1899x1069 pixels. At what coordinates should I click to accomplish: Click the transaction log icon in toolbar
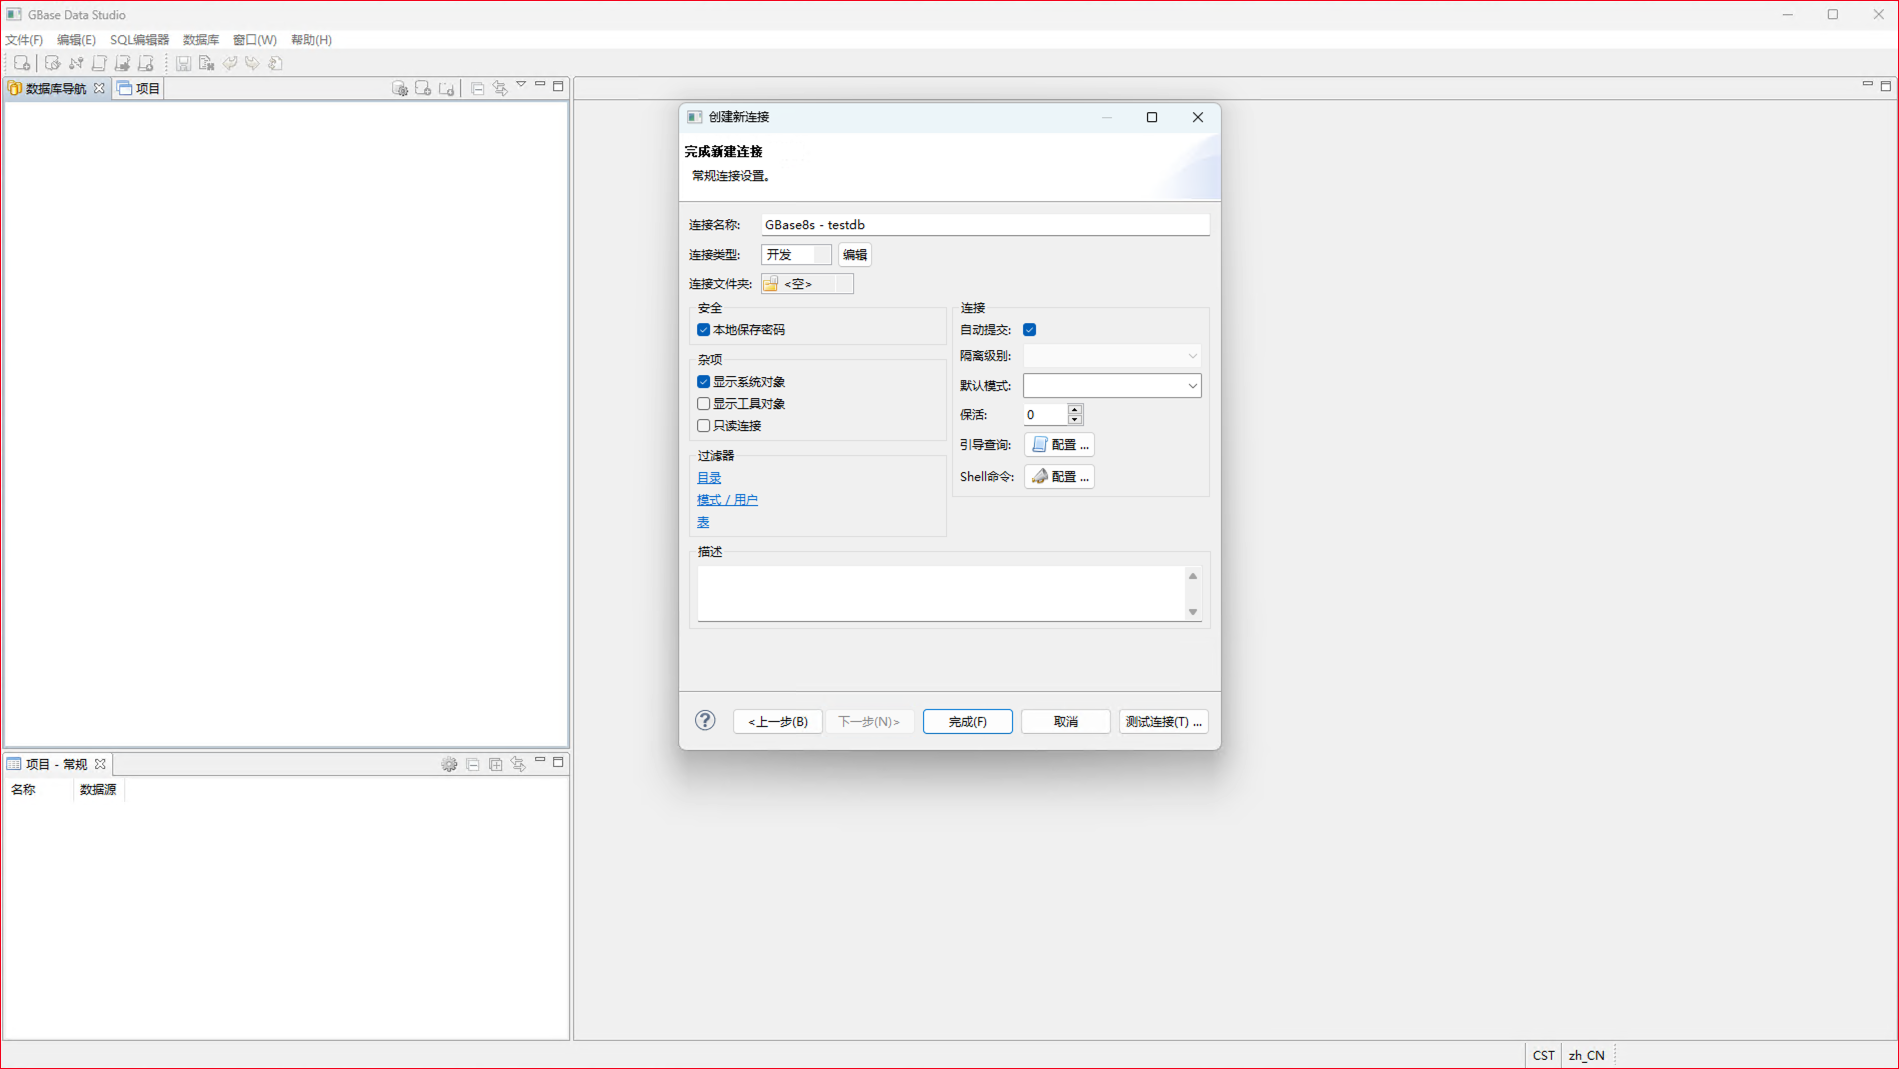pos(276,63)
